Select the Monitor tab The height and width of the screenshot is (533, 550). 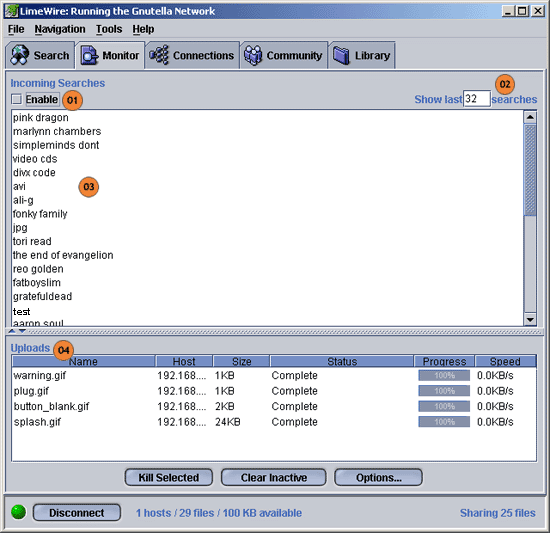point(110,55)
